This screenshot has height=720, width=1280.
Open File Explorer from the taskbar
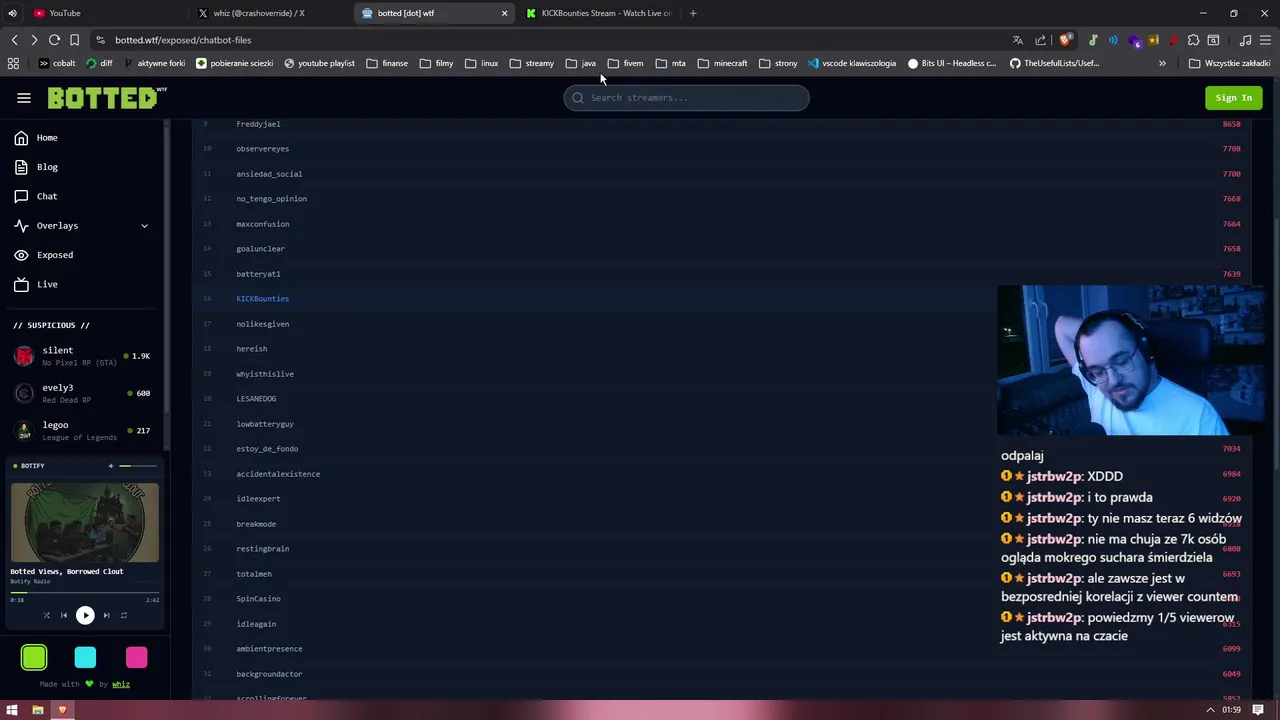[38, 710]
